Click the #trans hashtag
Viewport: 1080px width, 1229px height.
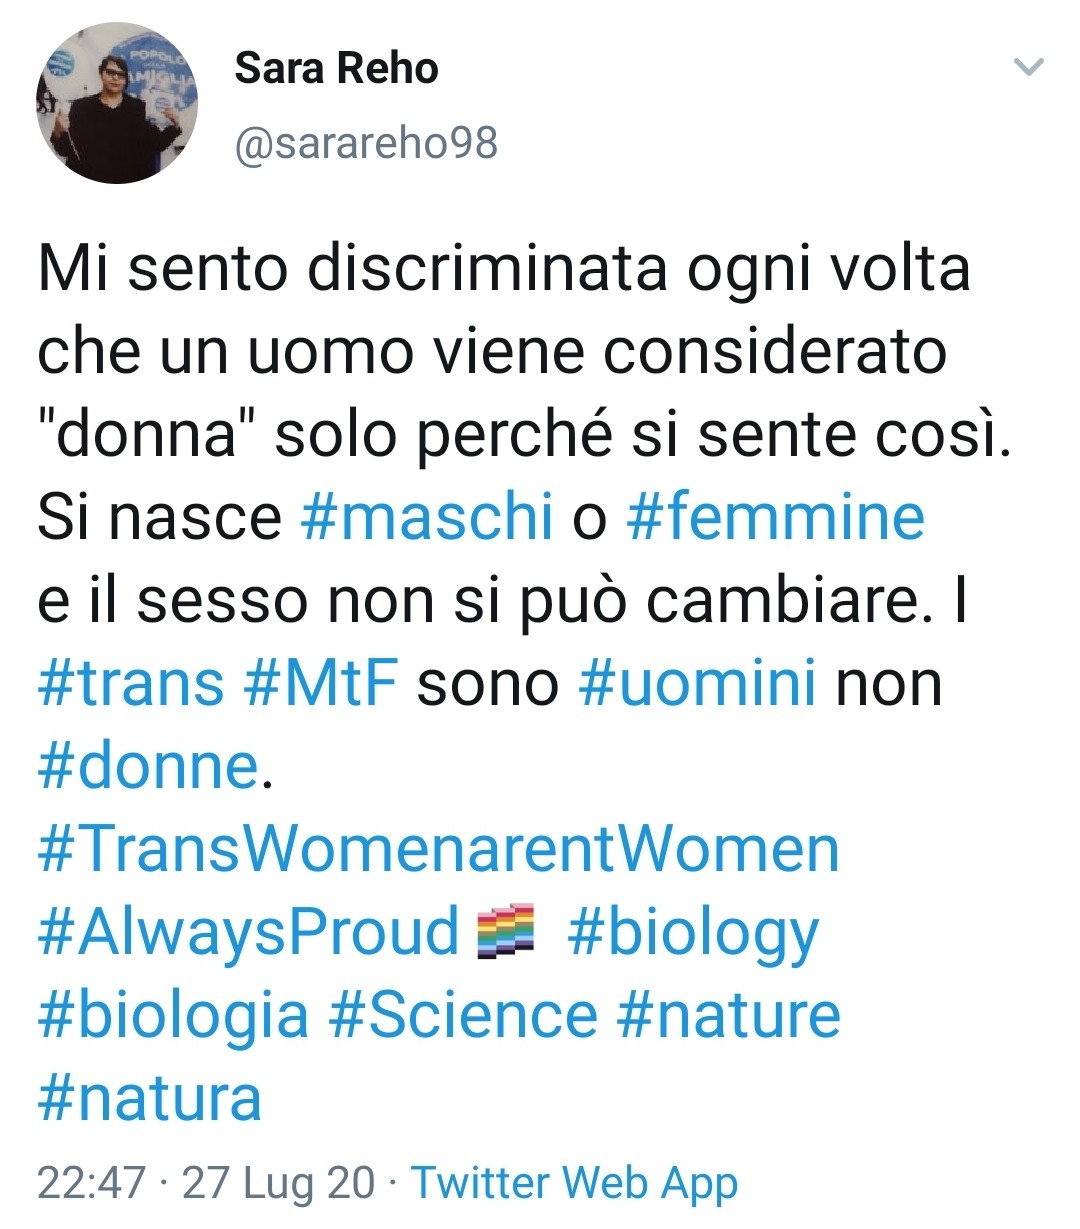coord(131,683)
